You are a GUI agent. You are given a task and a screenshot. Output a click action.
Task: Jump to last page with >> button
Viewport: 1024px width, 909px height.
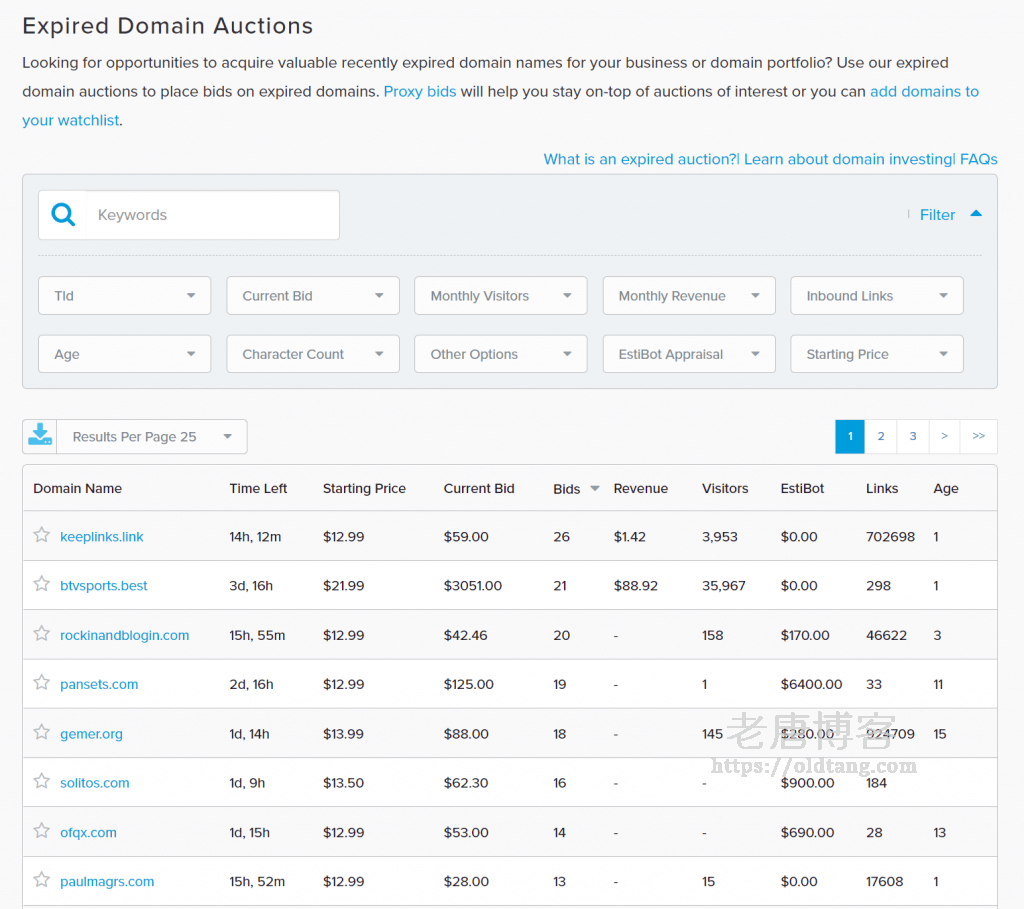pyautogui.click(x=978, y=437)
